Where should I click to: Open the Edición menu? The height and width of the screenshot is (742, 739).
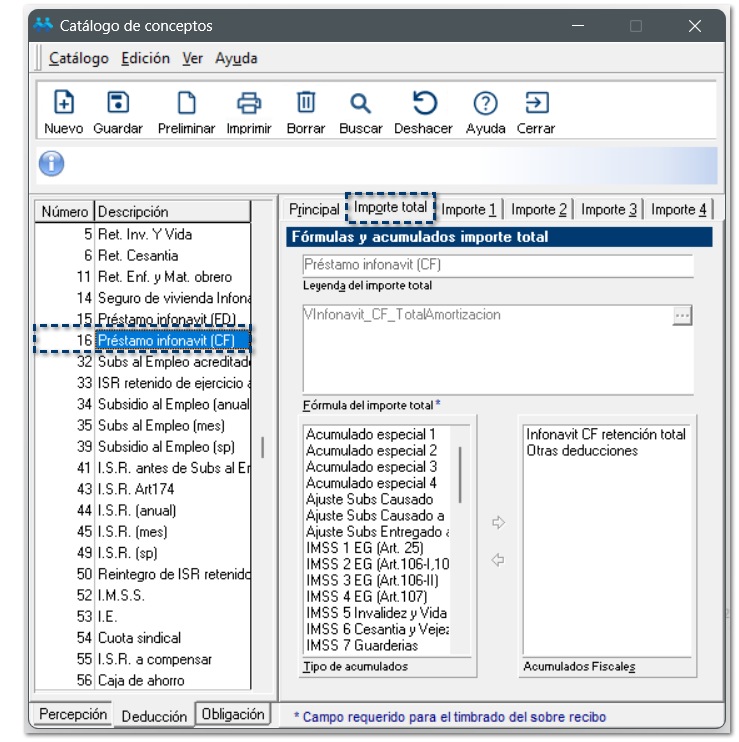tap(145, 58)
